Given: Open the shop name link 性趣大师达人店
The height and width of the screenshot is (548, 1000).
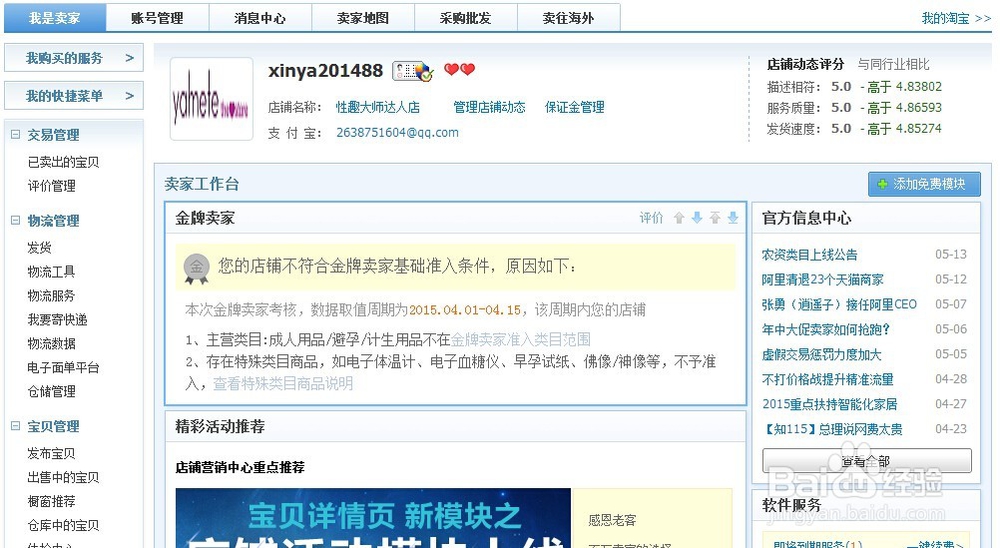Looking at the screenshot, I should tap(378, 107).
